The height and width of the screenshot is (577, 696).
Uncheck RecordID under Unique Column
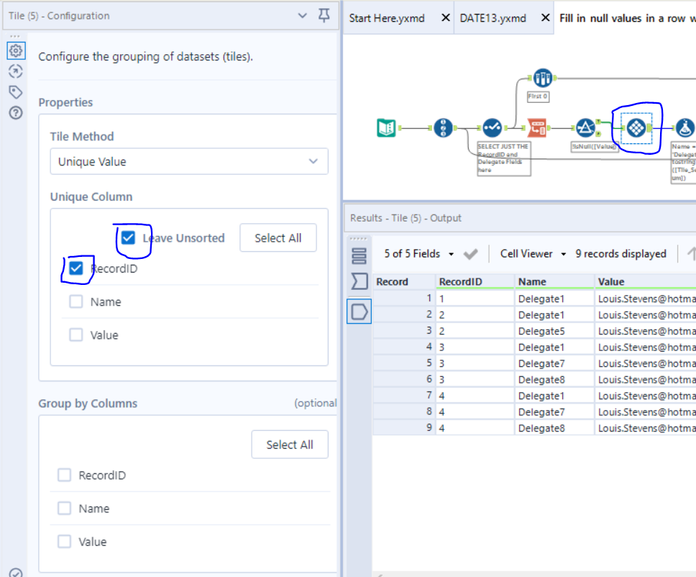tap(76, 268)
